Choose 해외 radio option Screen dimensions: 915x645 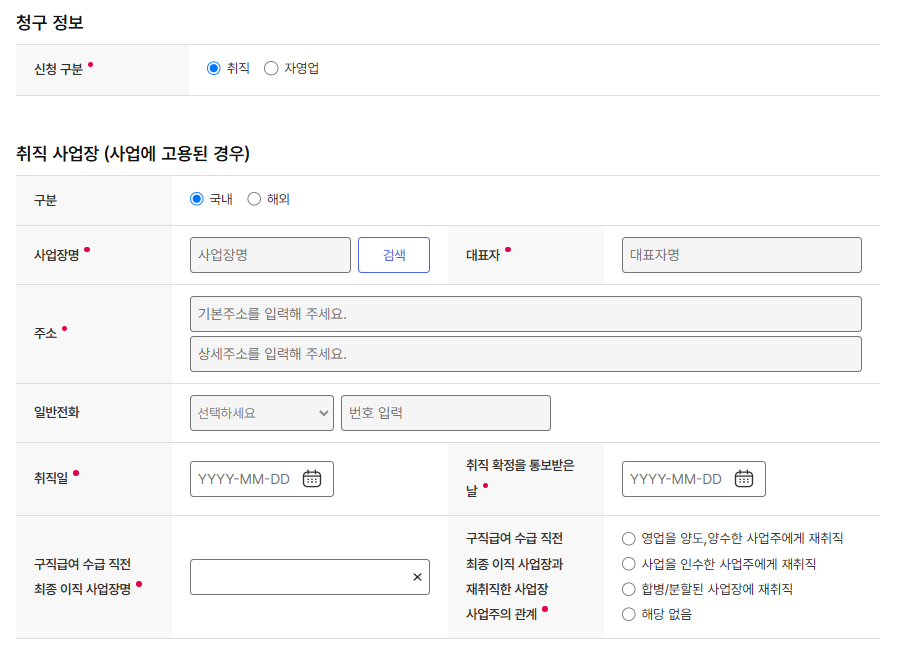pos(254,199)
